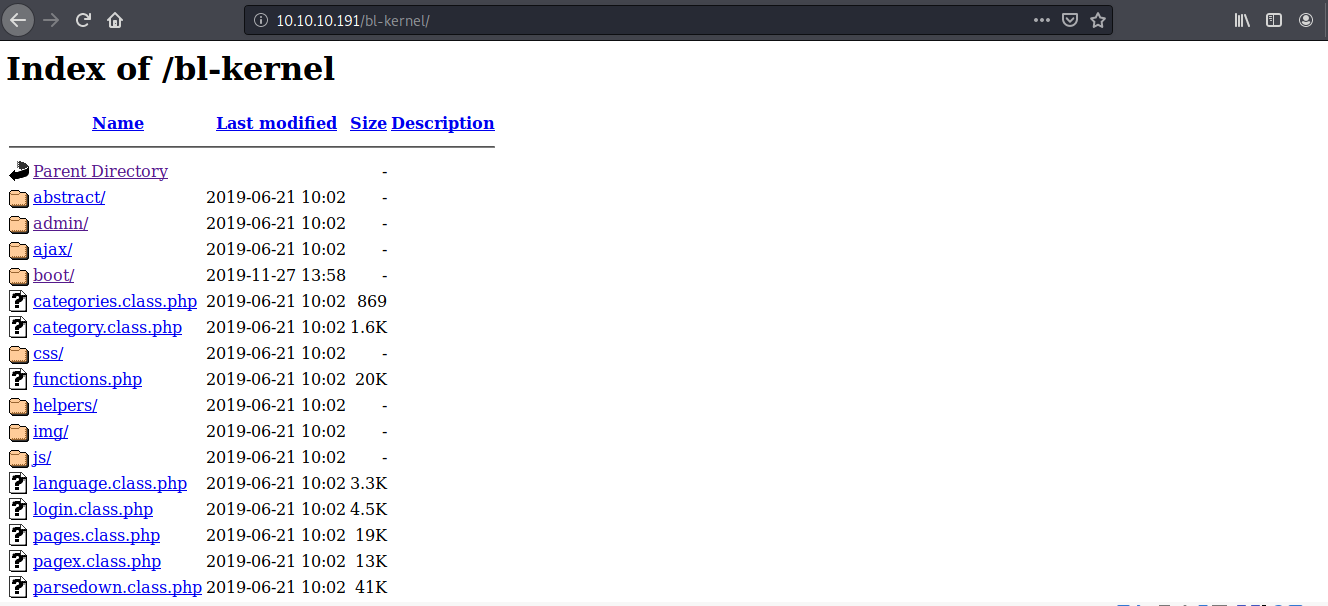Open login.class.php file link
The height and width of the screenshot is (606, 1328).
coord(92,509)
